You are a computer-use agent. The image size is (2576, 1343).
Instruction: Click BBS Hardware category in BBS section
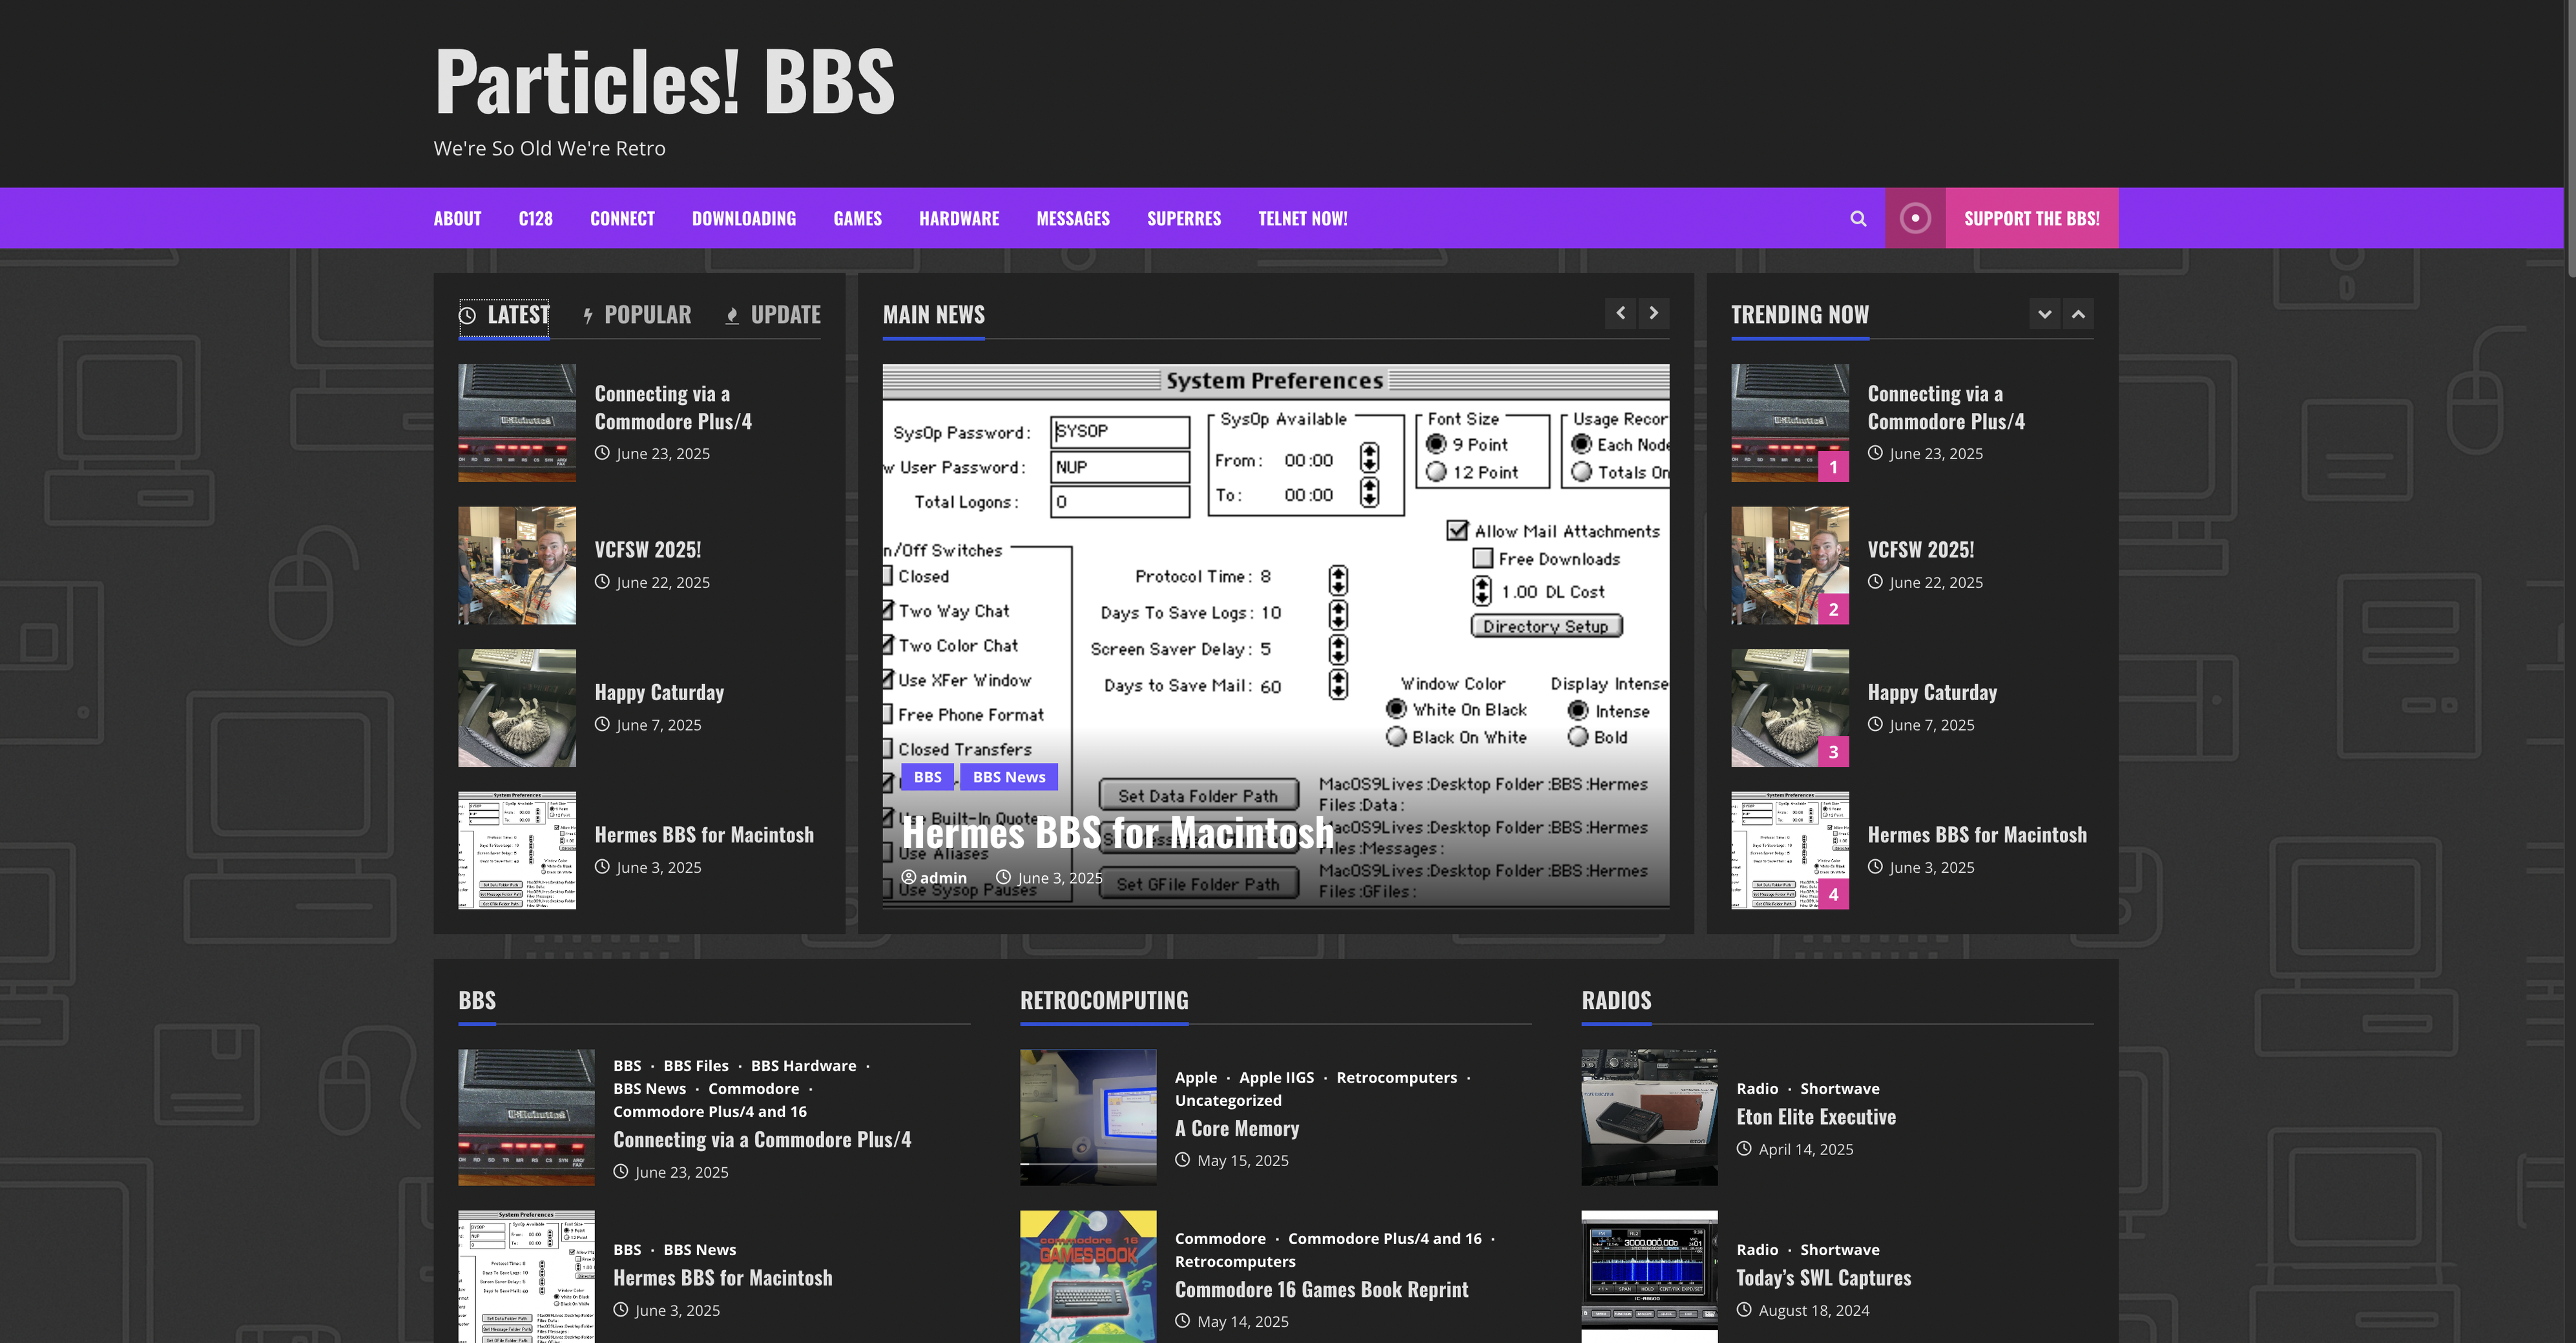[x=803, y=1066]
